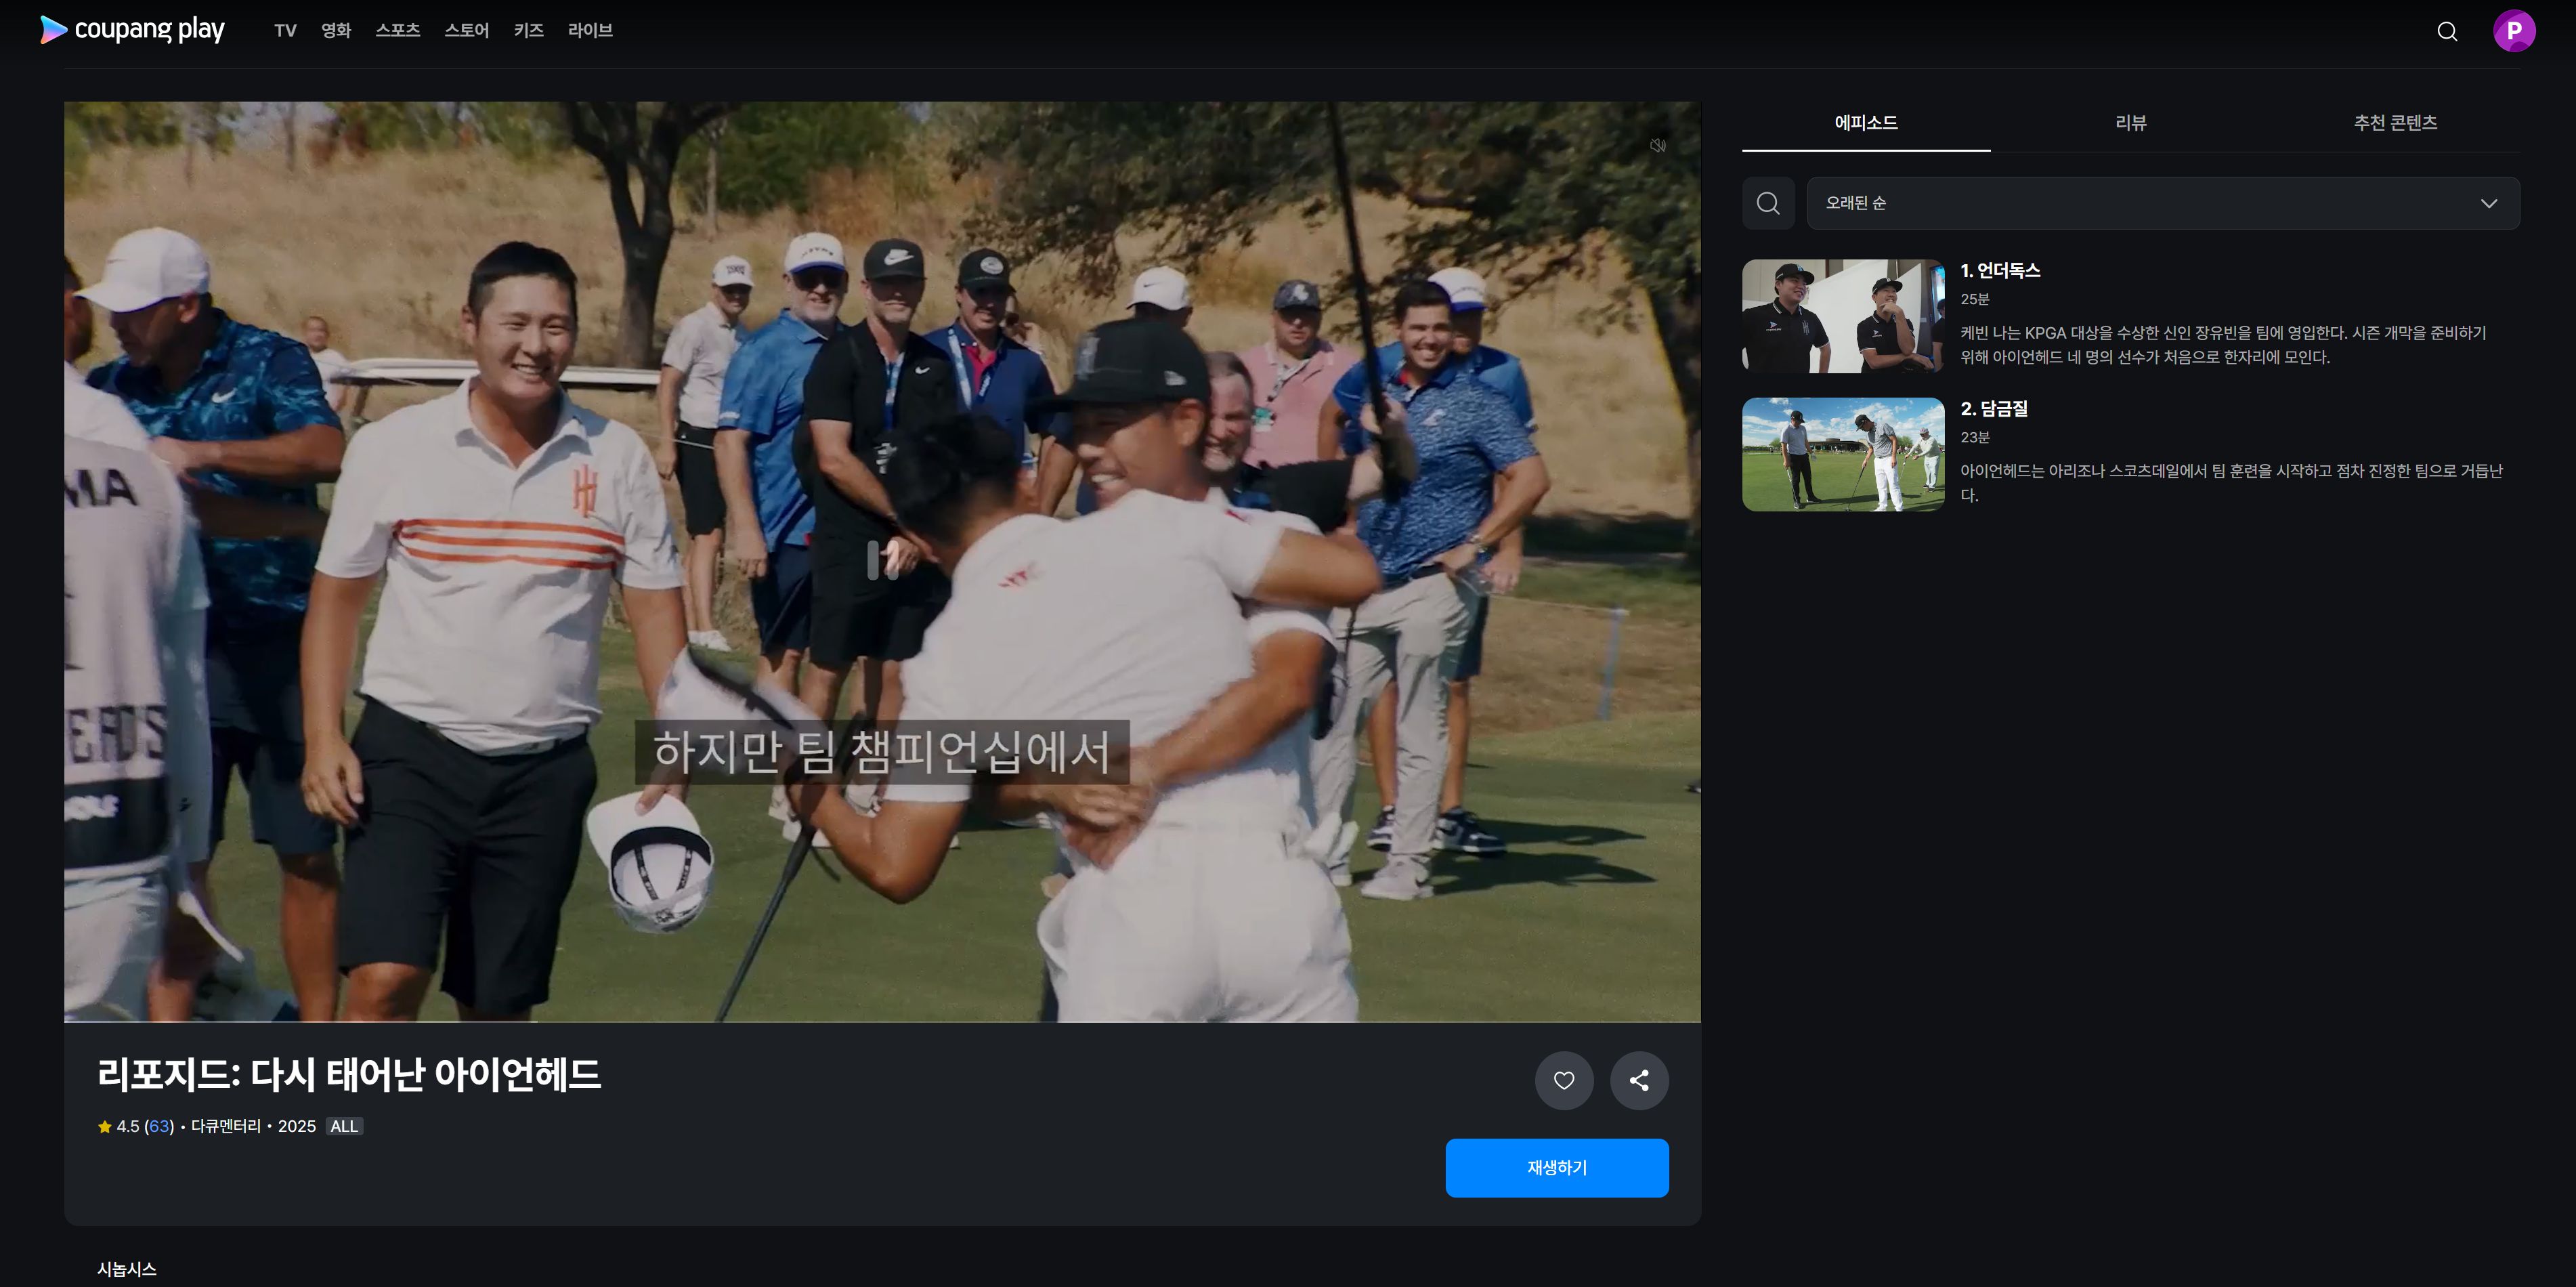Add to favorites with the heart icon
The image size is (2576, 1287).
(1563, 1080)
